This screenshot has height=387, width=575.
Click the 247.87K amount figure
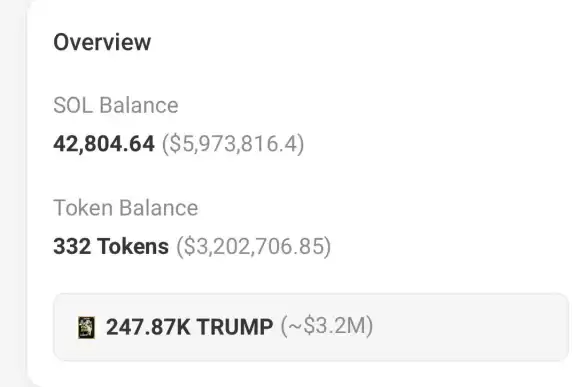tap(148, 327)
